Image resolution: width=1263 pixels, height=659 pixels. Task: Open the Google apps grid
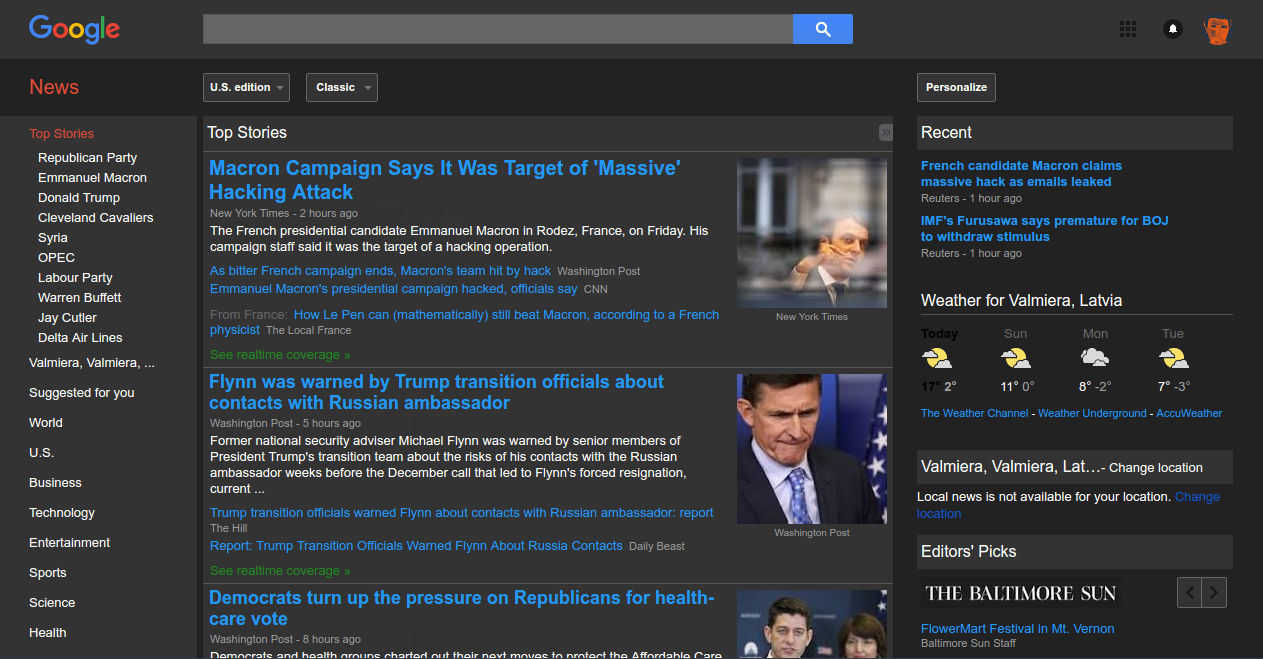coord(1128,29)
